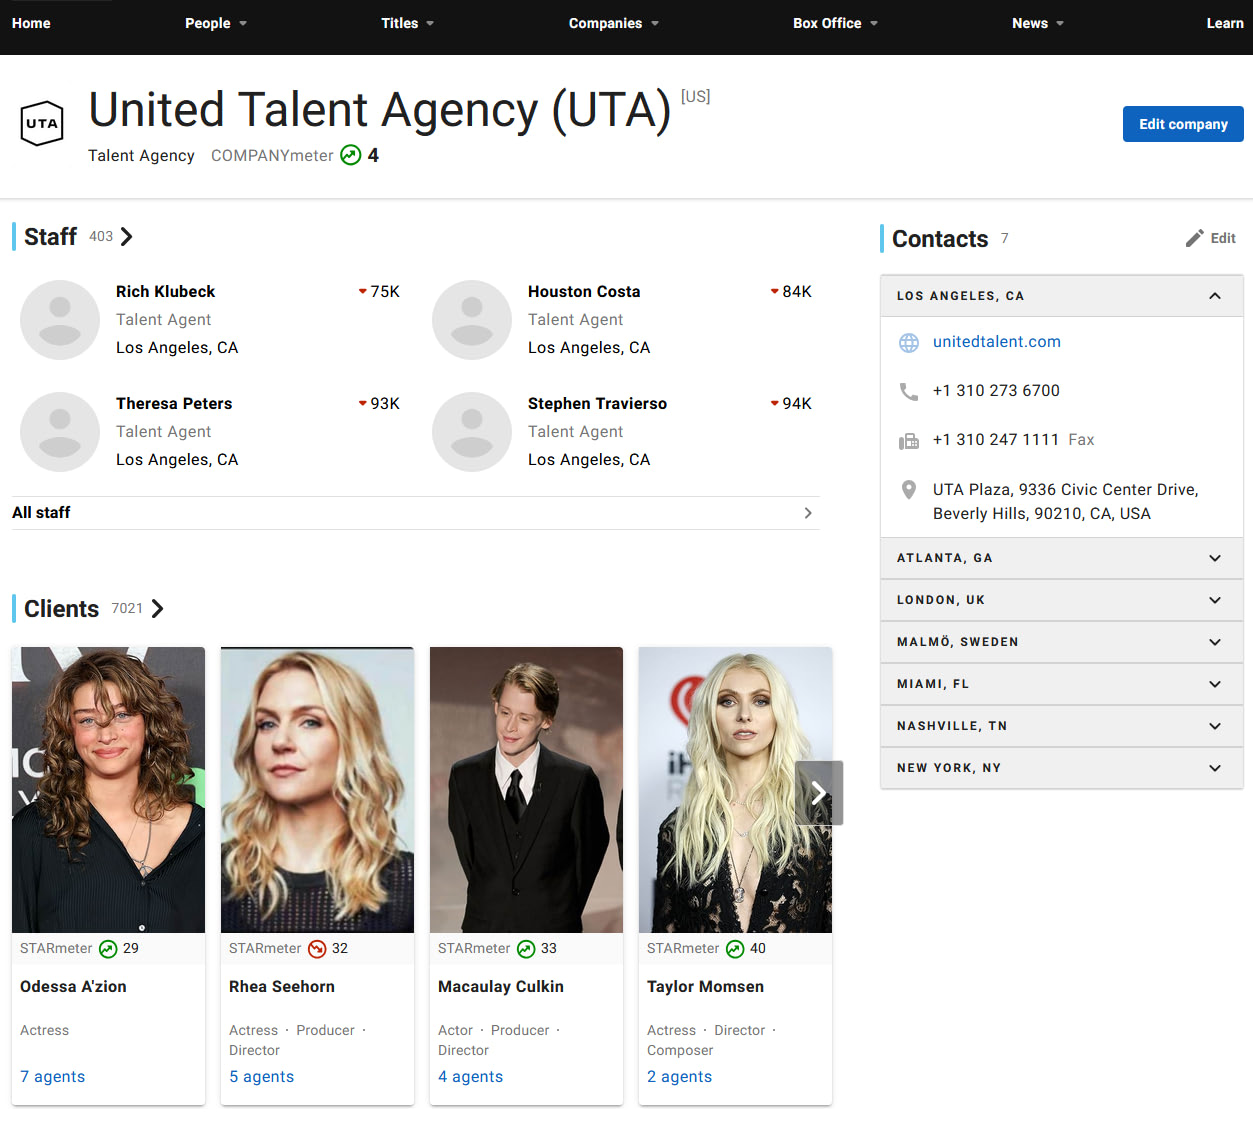Image resolution: width=1253 pixels, height=1122 pixels.
Task: Click the fax machine icon before the fax number
Action: (908, 440)
